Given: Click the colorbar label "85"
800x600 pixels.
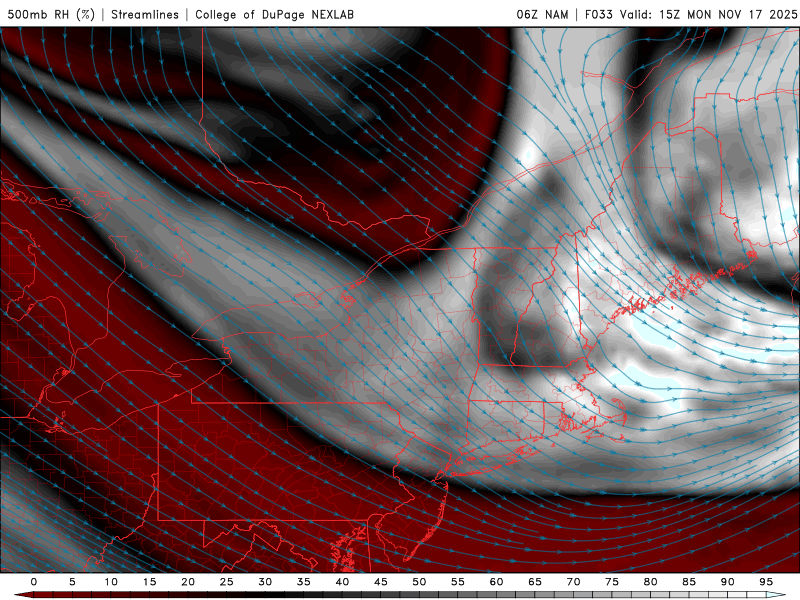Looking at the screenshot, I should click(689, 582).
